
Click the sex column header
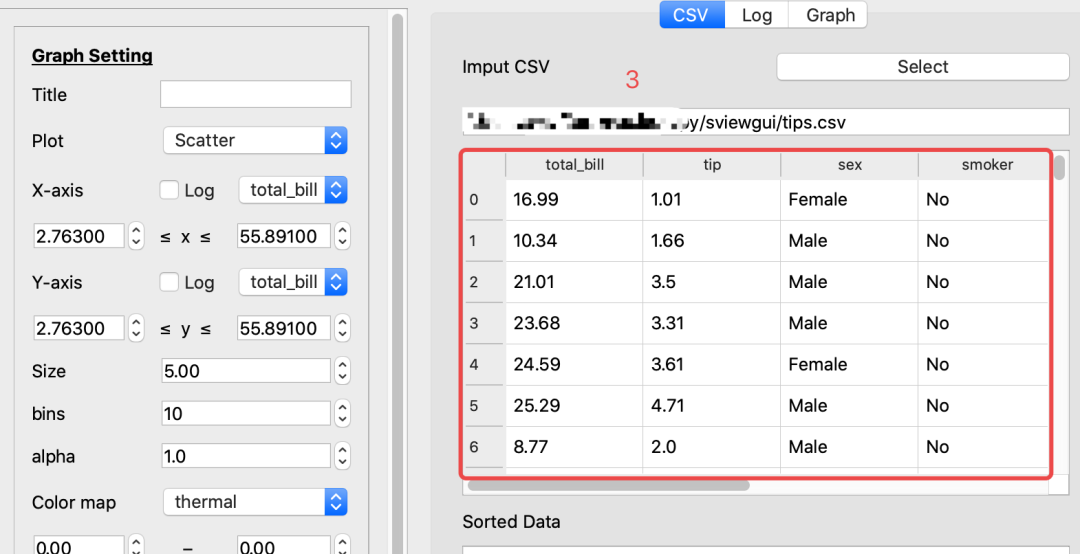849,165
